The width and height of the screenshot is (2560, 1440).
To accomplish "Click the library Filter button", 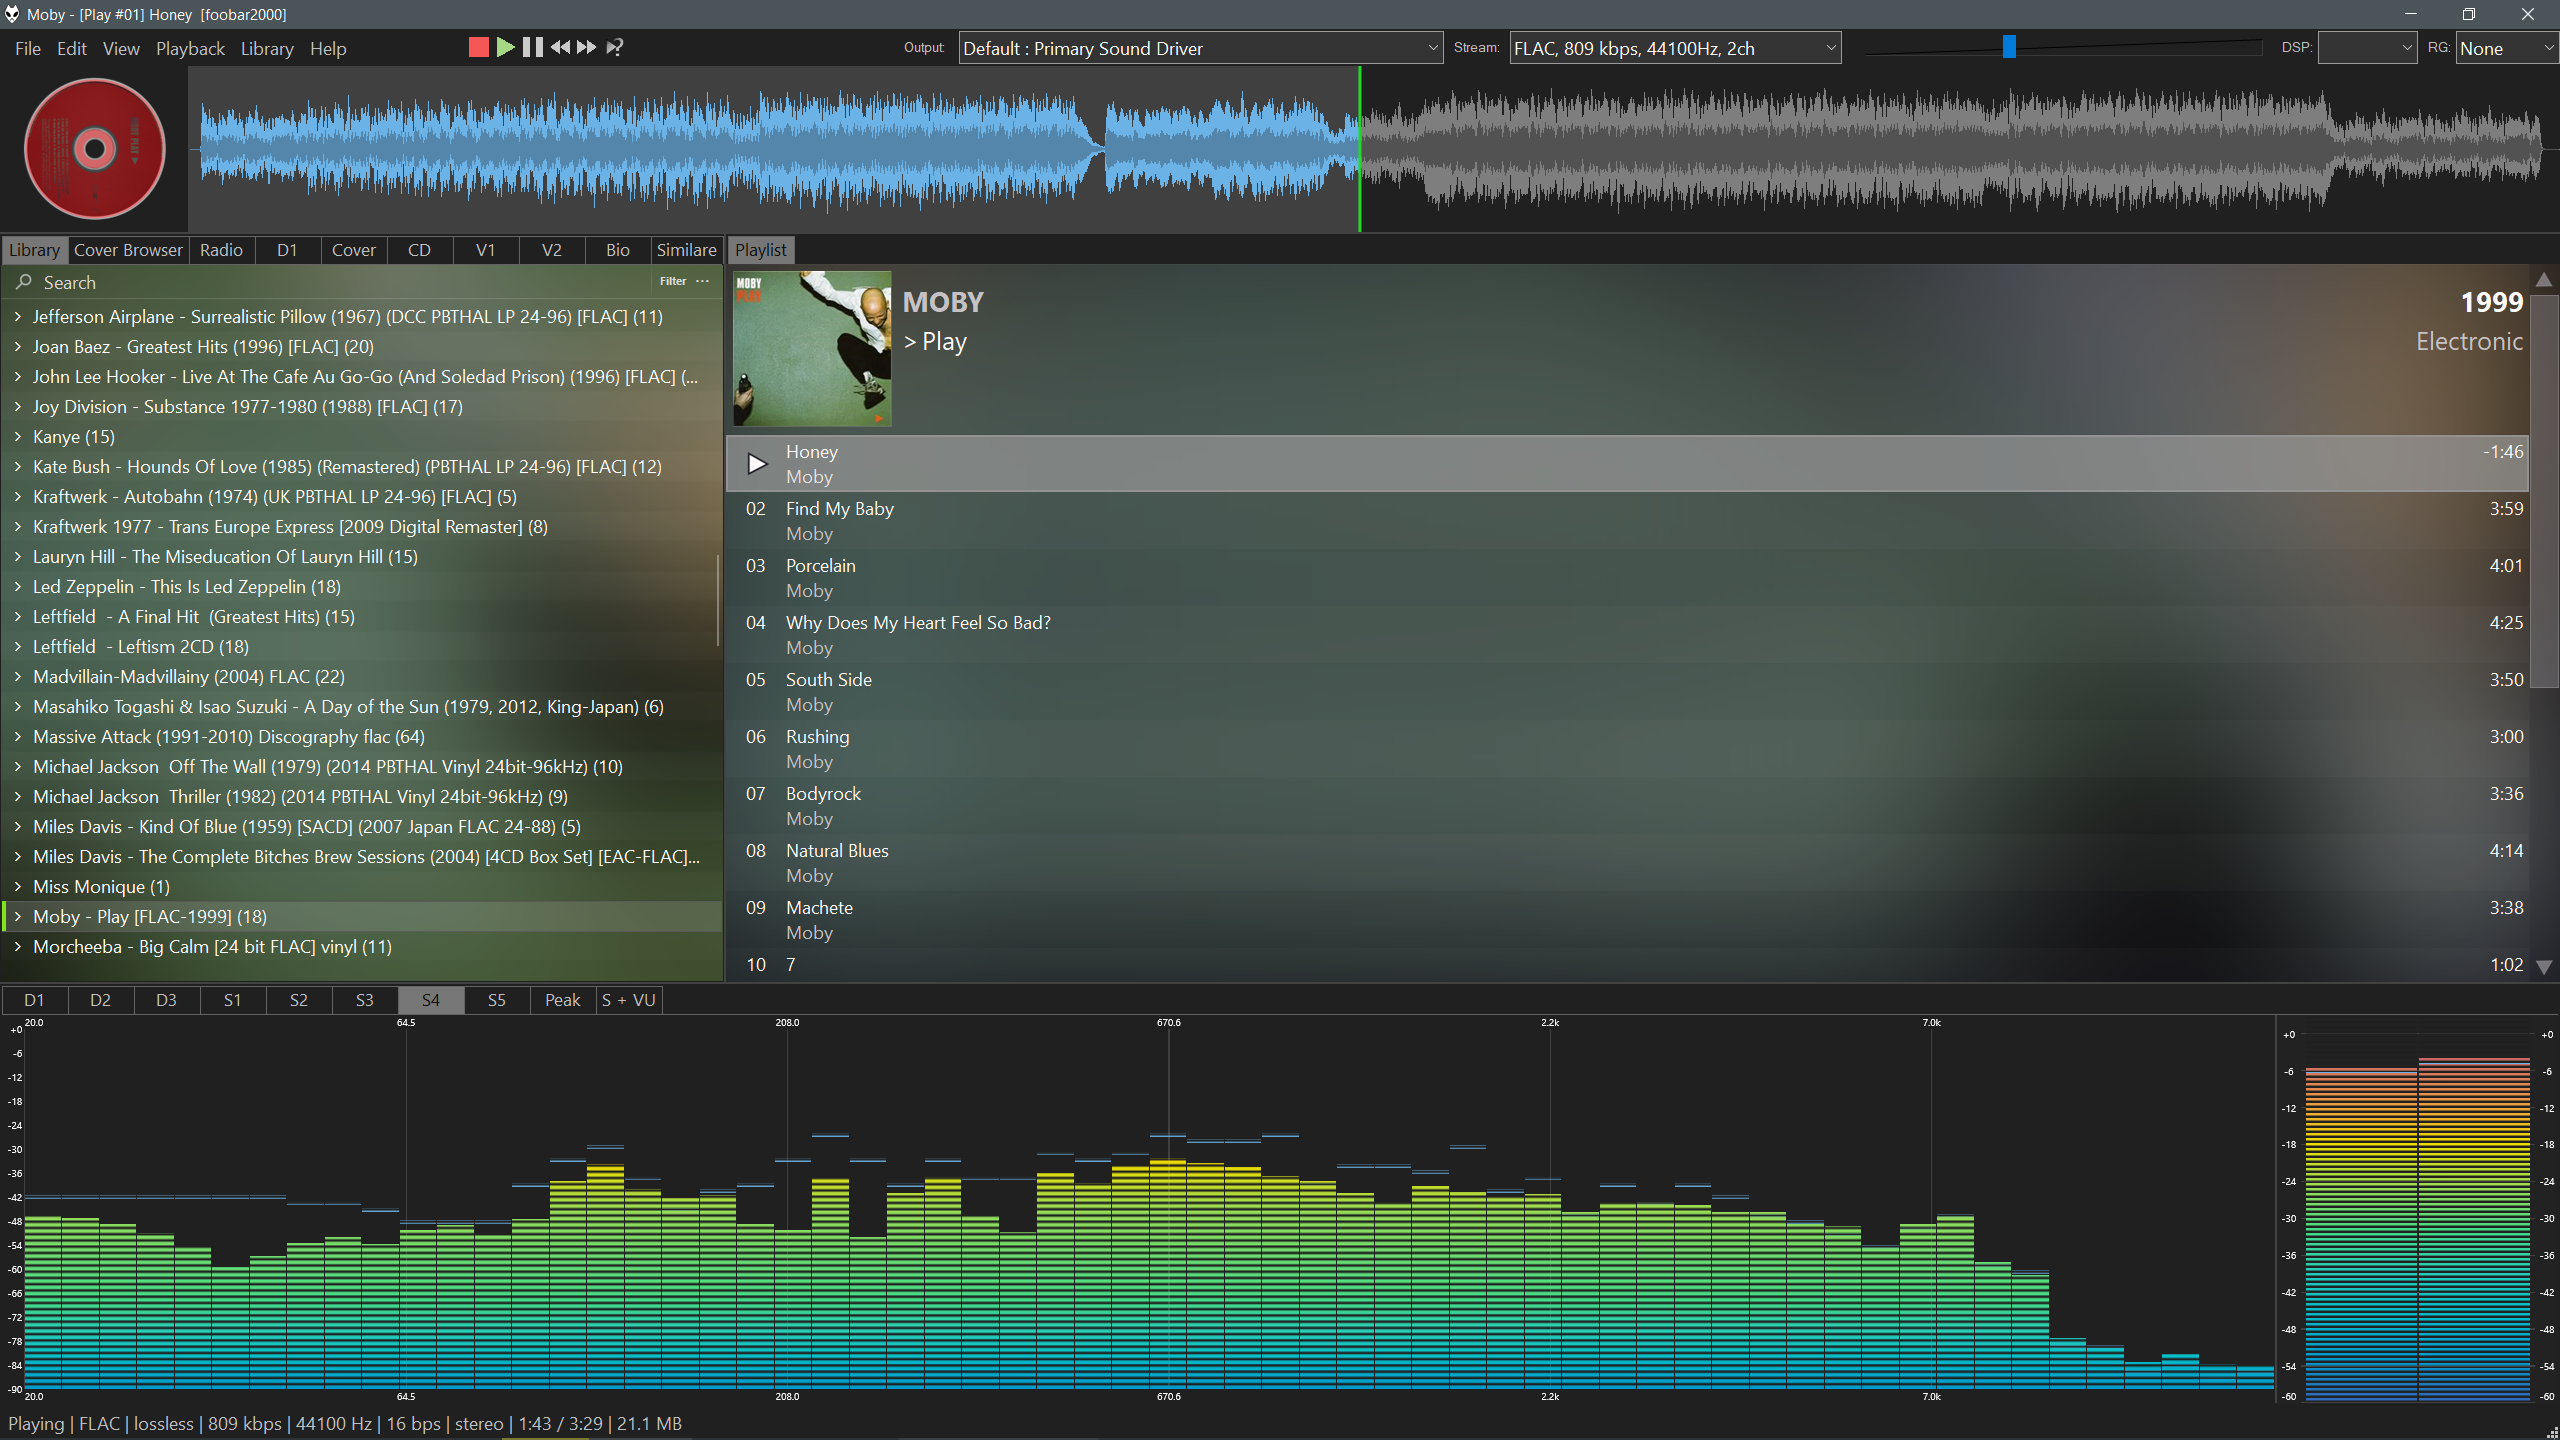I will coord(673,281).
